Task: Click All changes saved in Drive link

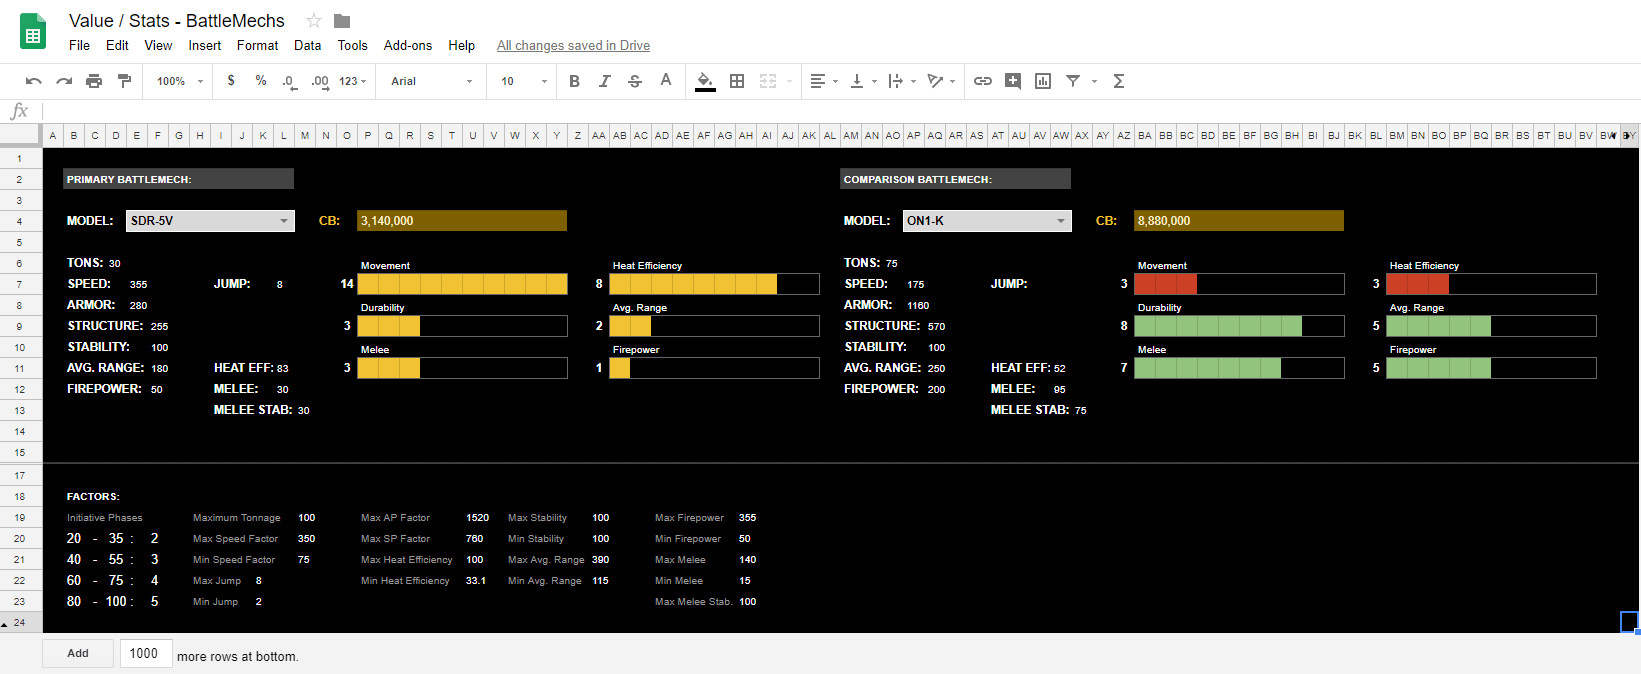Action: click(573, 45)
